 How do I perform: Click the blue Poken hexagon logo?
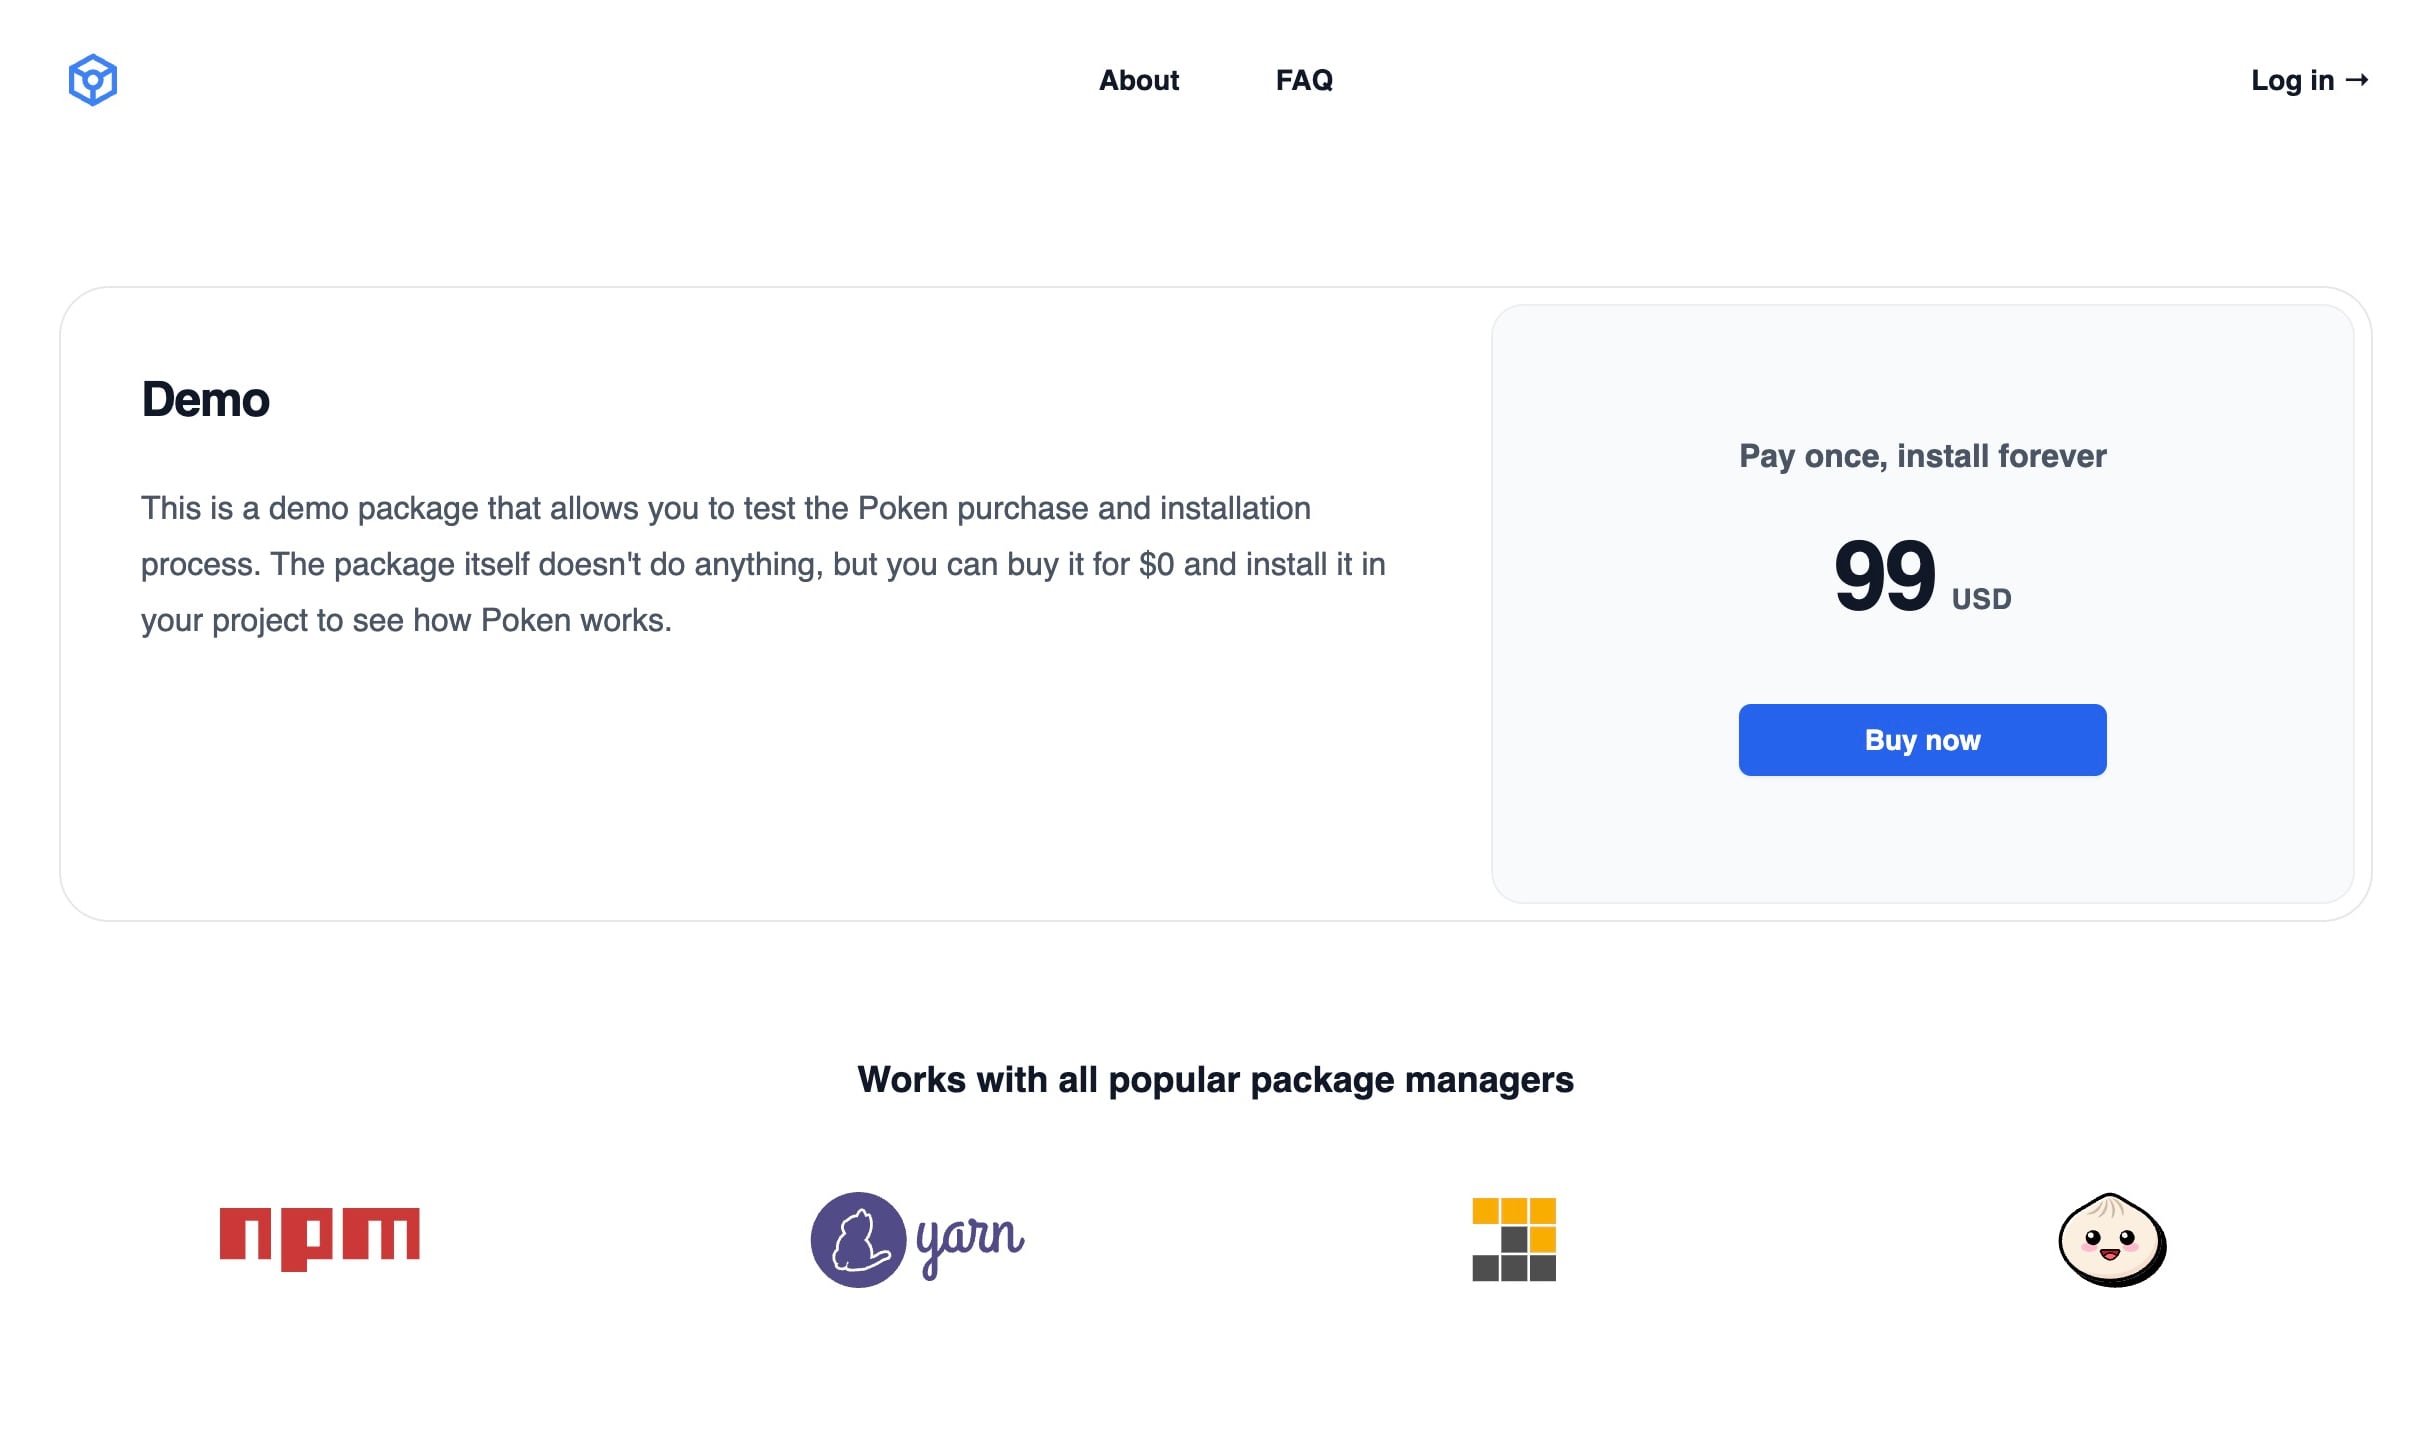coord(92,80)
